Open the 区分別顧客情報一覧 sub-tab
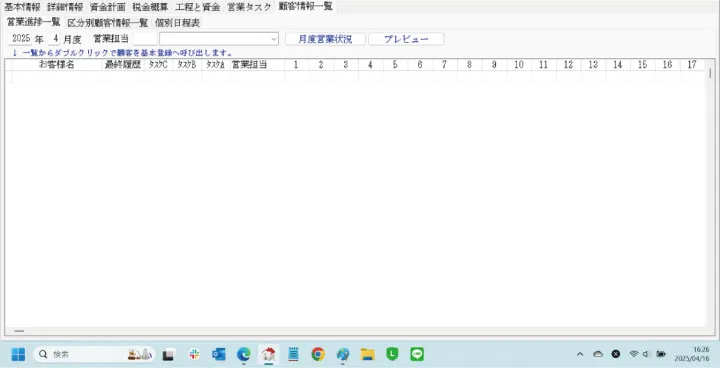The width and height of the screenshot is (720, 368). coord(107,23)
